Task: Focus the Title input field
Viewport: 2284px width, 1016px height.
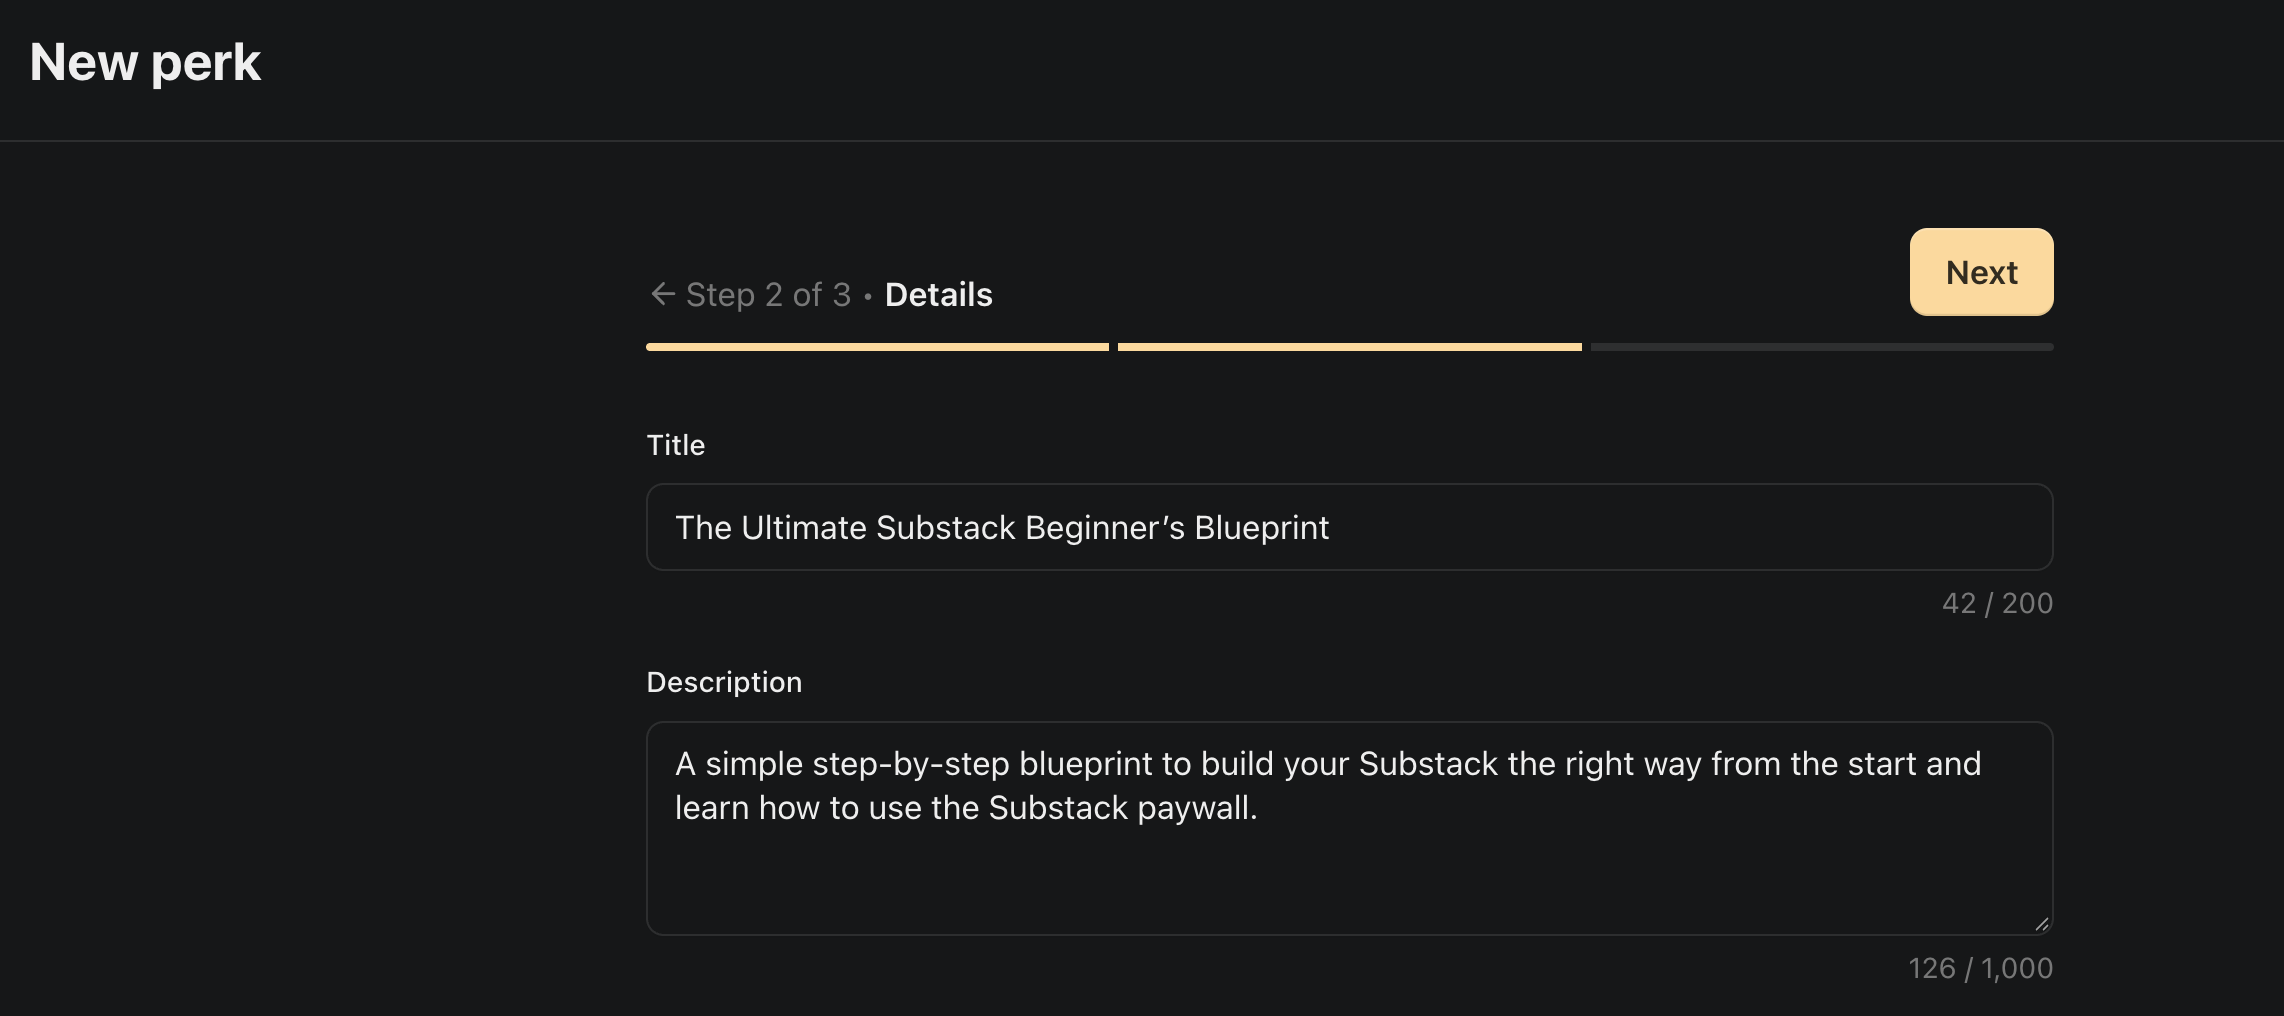Action: pyautogui.click(x=1349, y=527)
